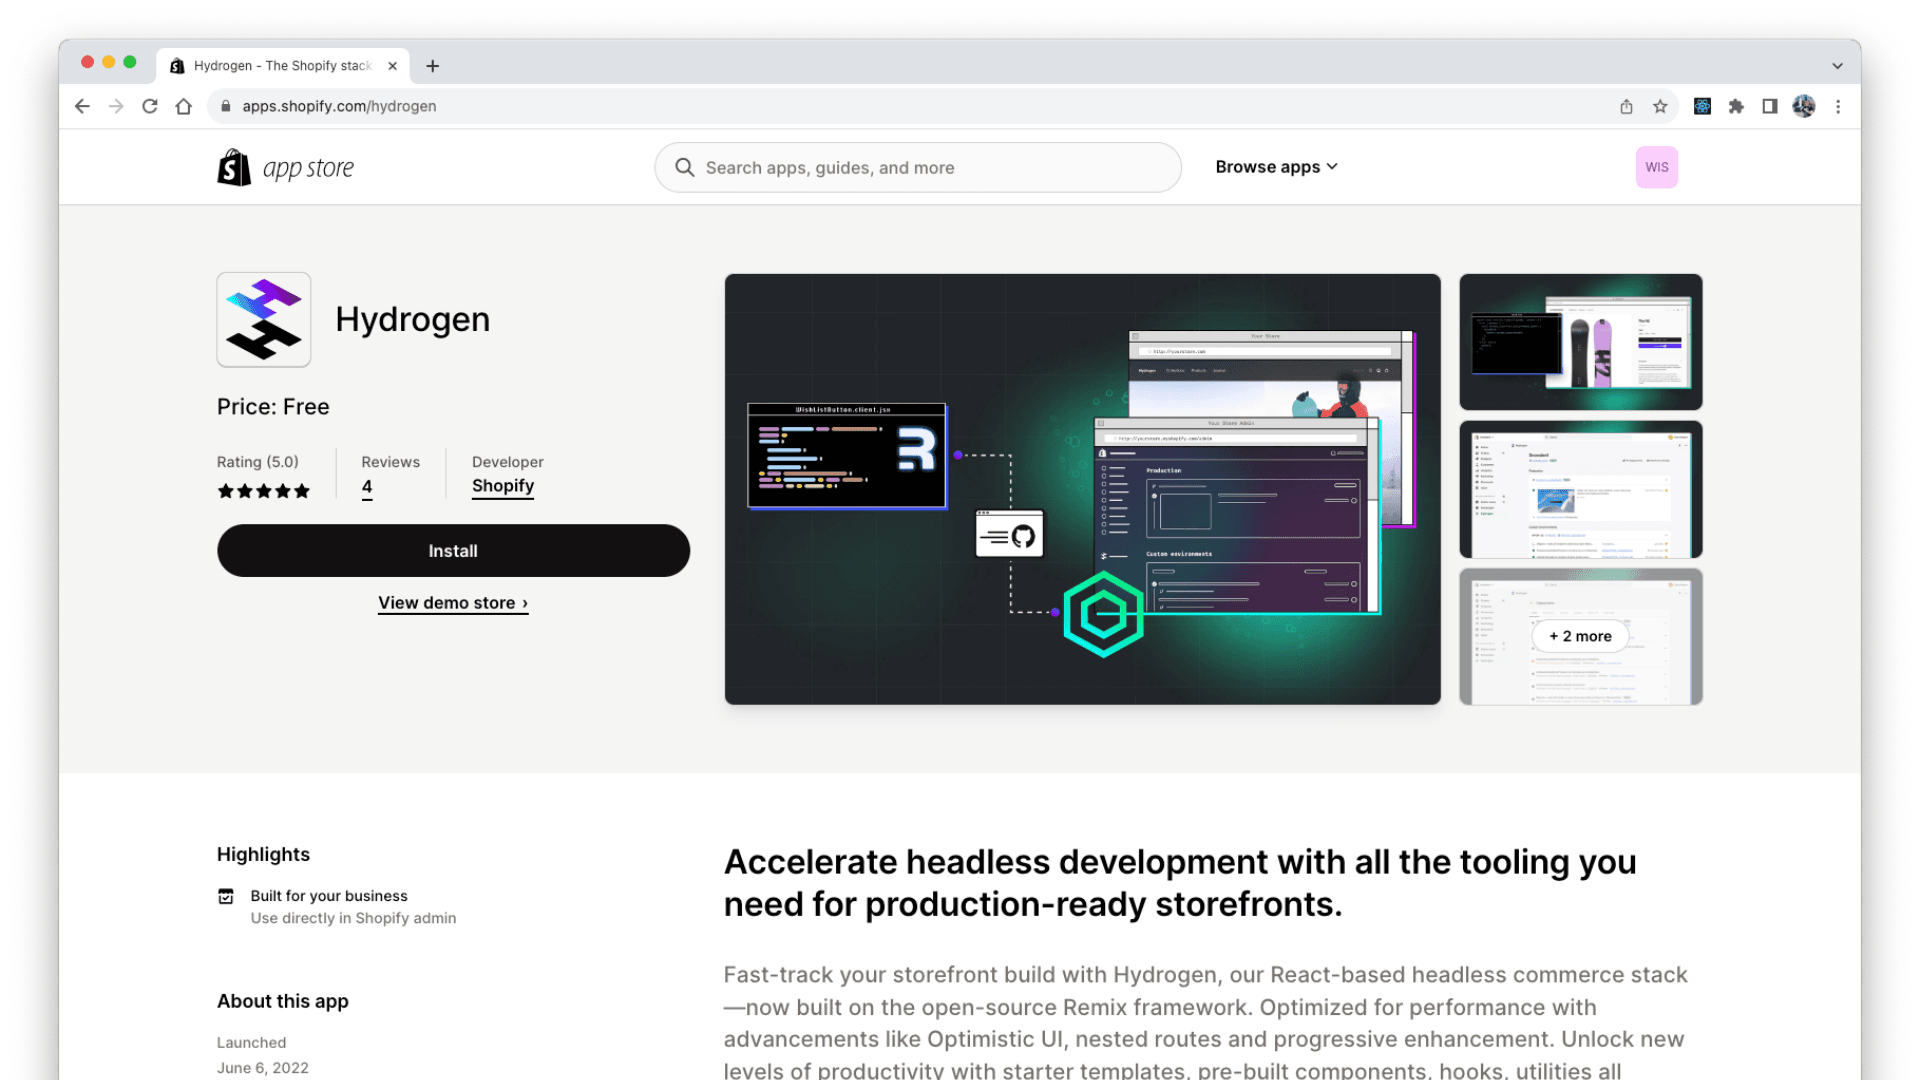Open View demo store link

(x=453, y=603)
